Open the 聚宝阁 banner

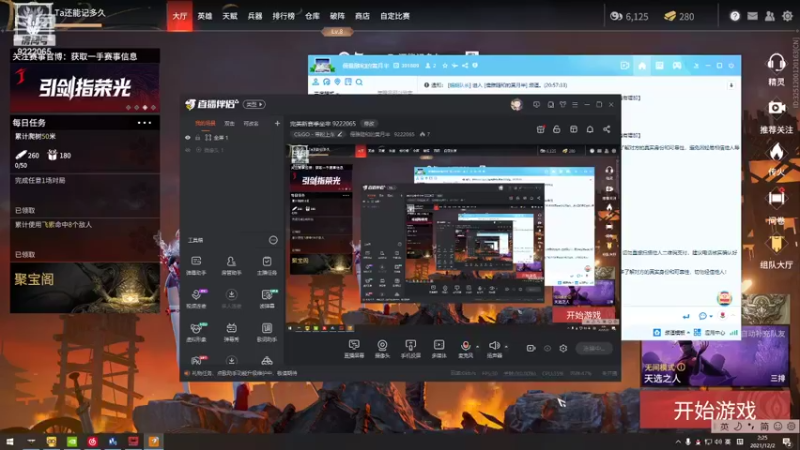tap(85, 288)
